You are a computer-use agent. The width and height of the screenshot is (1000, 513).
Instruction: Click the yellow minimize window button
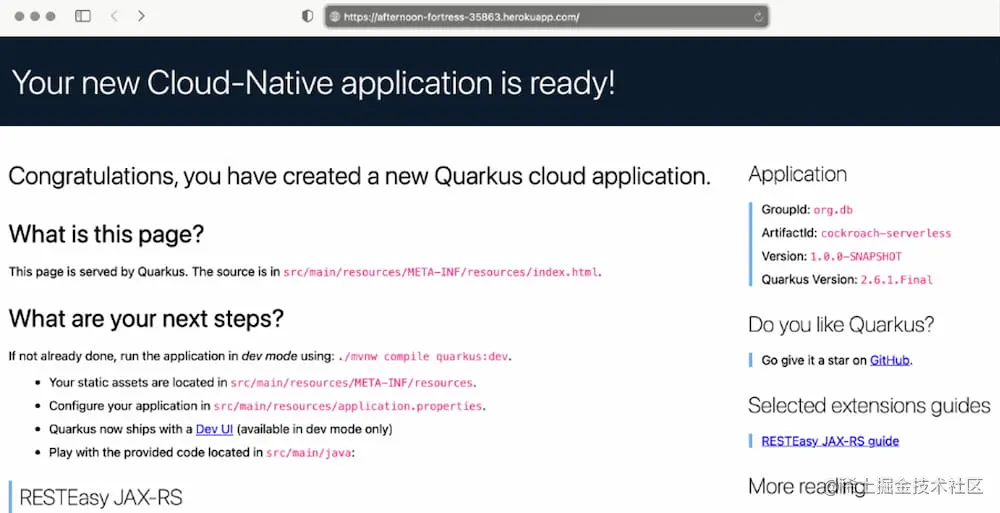[x=34, y=16]
